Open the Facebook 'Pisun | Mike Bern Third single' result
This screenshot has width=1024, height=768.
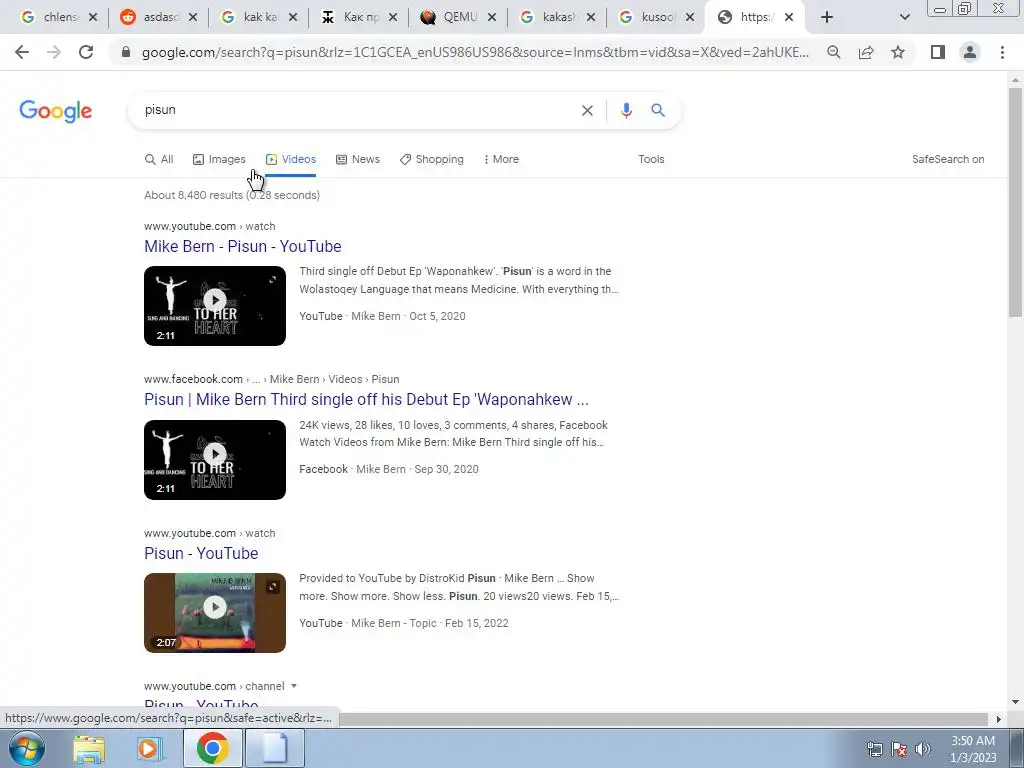[366, 399]
